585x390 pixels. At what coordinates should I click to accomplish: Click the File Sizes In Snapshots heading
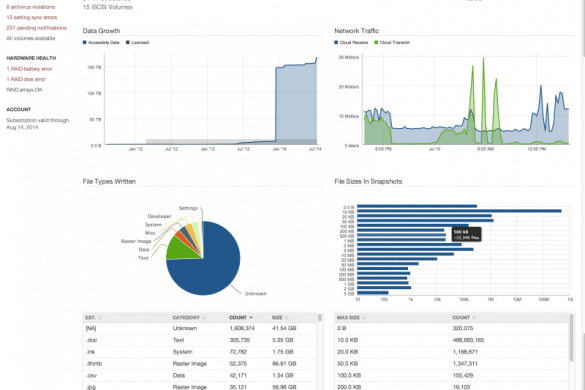click(x=368, y=181)
